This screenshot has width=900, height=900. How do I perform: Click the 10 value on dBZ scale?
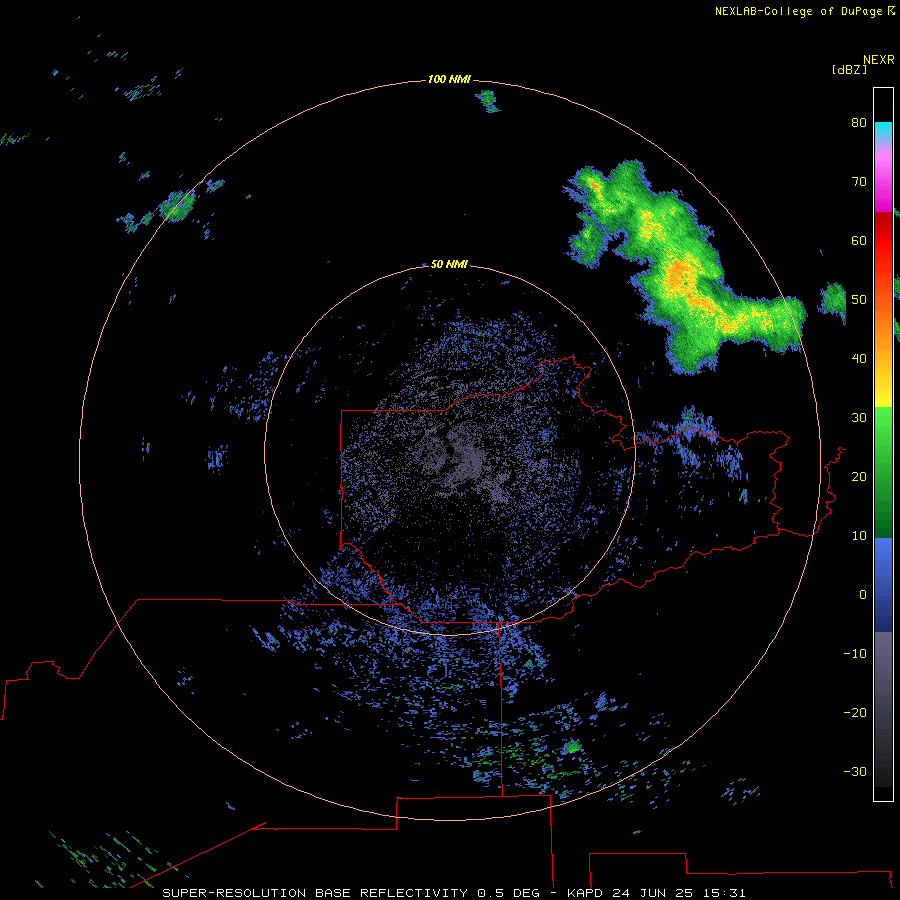[x=859, y=536]
